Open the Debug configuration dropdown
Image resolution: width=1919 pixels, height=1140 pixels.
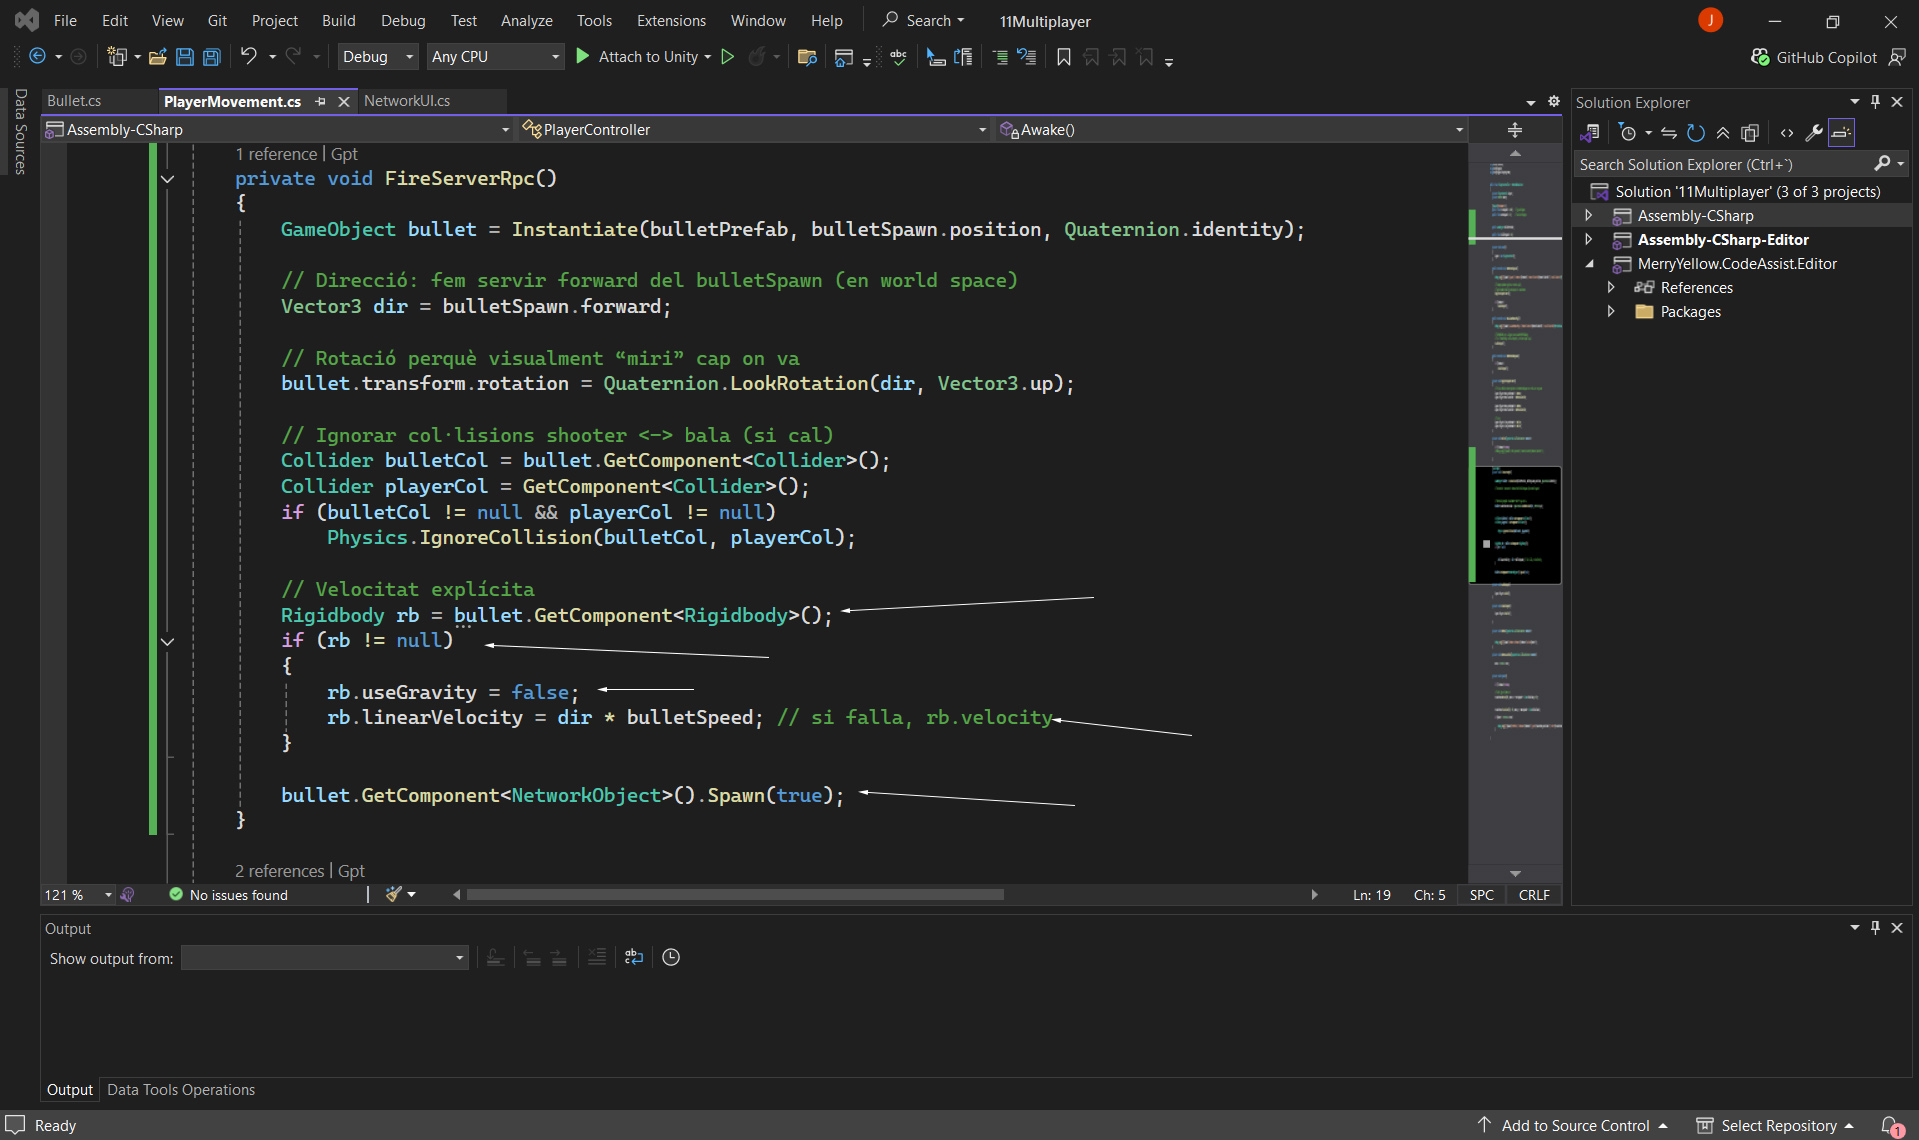click(x=378, y=57)
